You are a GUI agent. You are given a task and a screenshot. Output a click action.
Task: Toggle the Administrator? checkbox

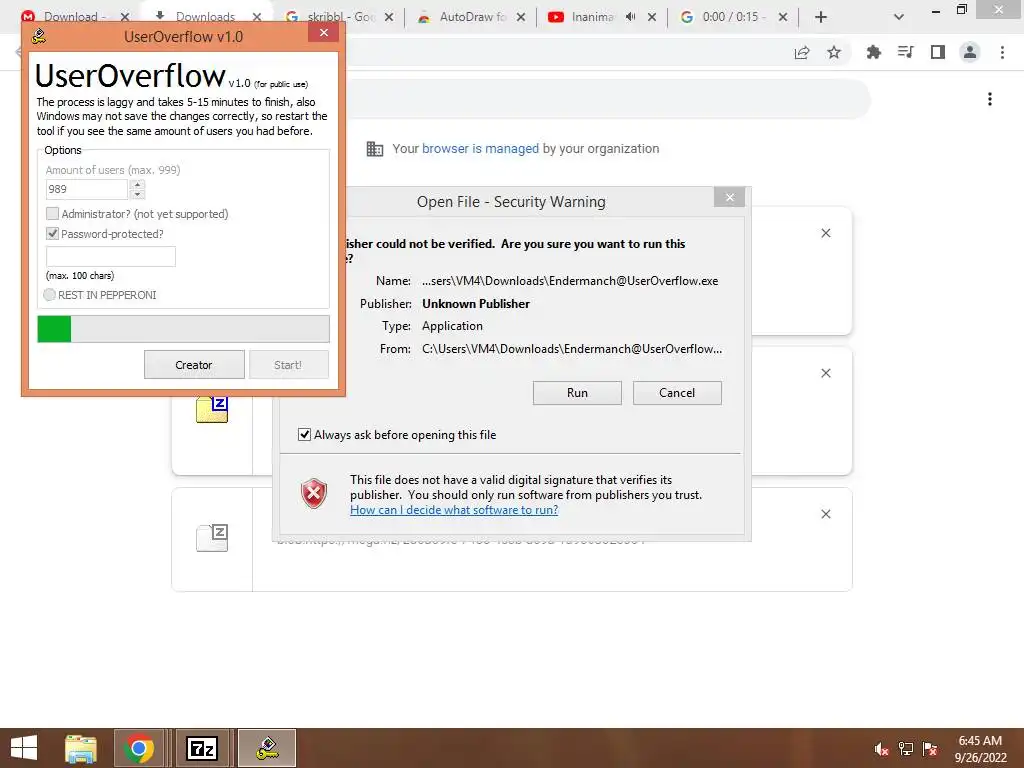[x=52, y=214]
